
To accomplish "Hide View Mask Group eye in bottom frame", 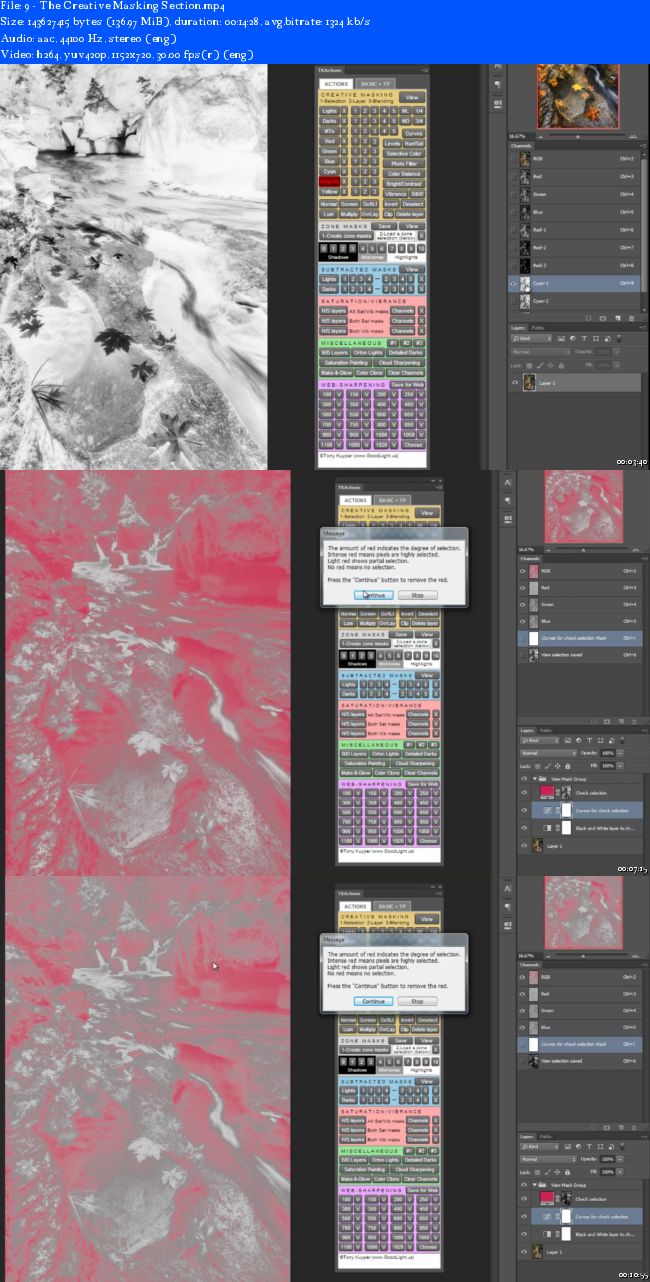I will click(x=524, y=1185).
